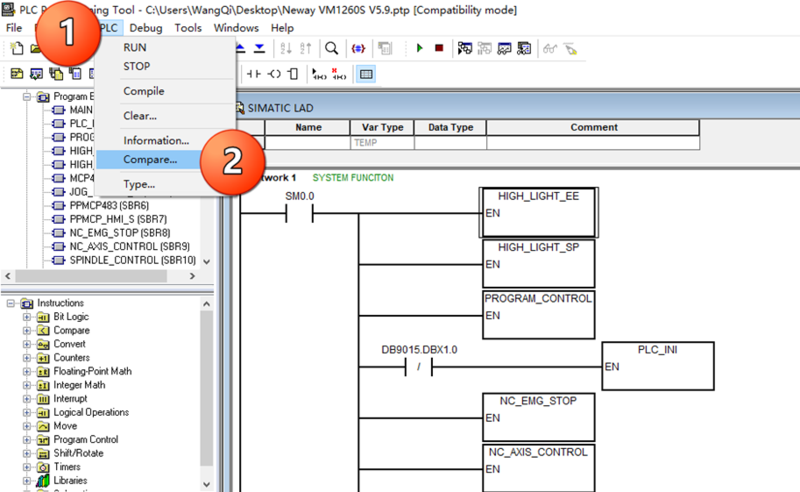The image size is (800, 492).
Task: Click the Name cell in the variable table
Action: (x=308, y=143)
